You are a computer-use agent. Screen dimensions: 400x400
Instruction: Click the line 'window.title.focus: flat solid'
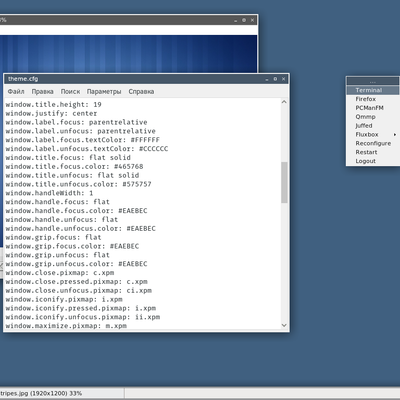tap(68, 158)
